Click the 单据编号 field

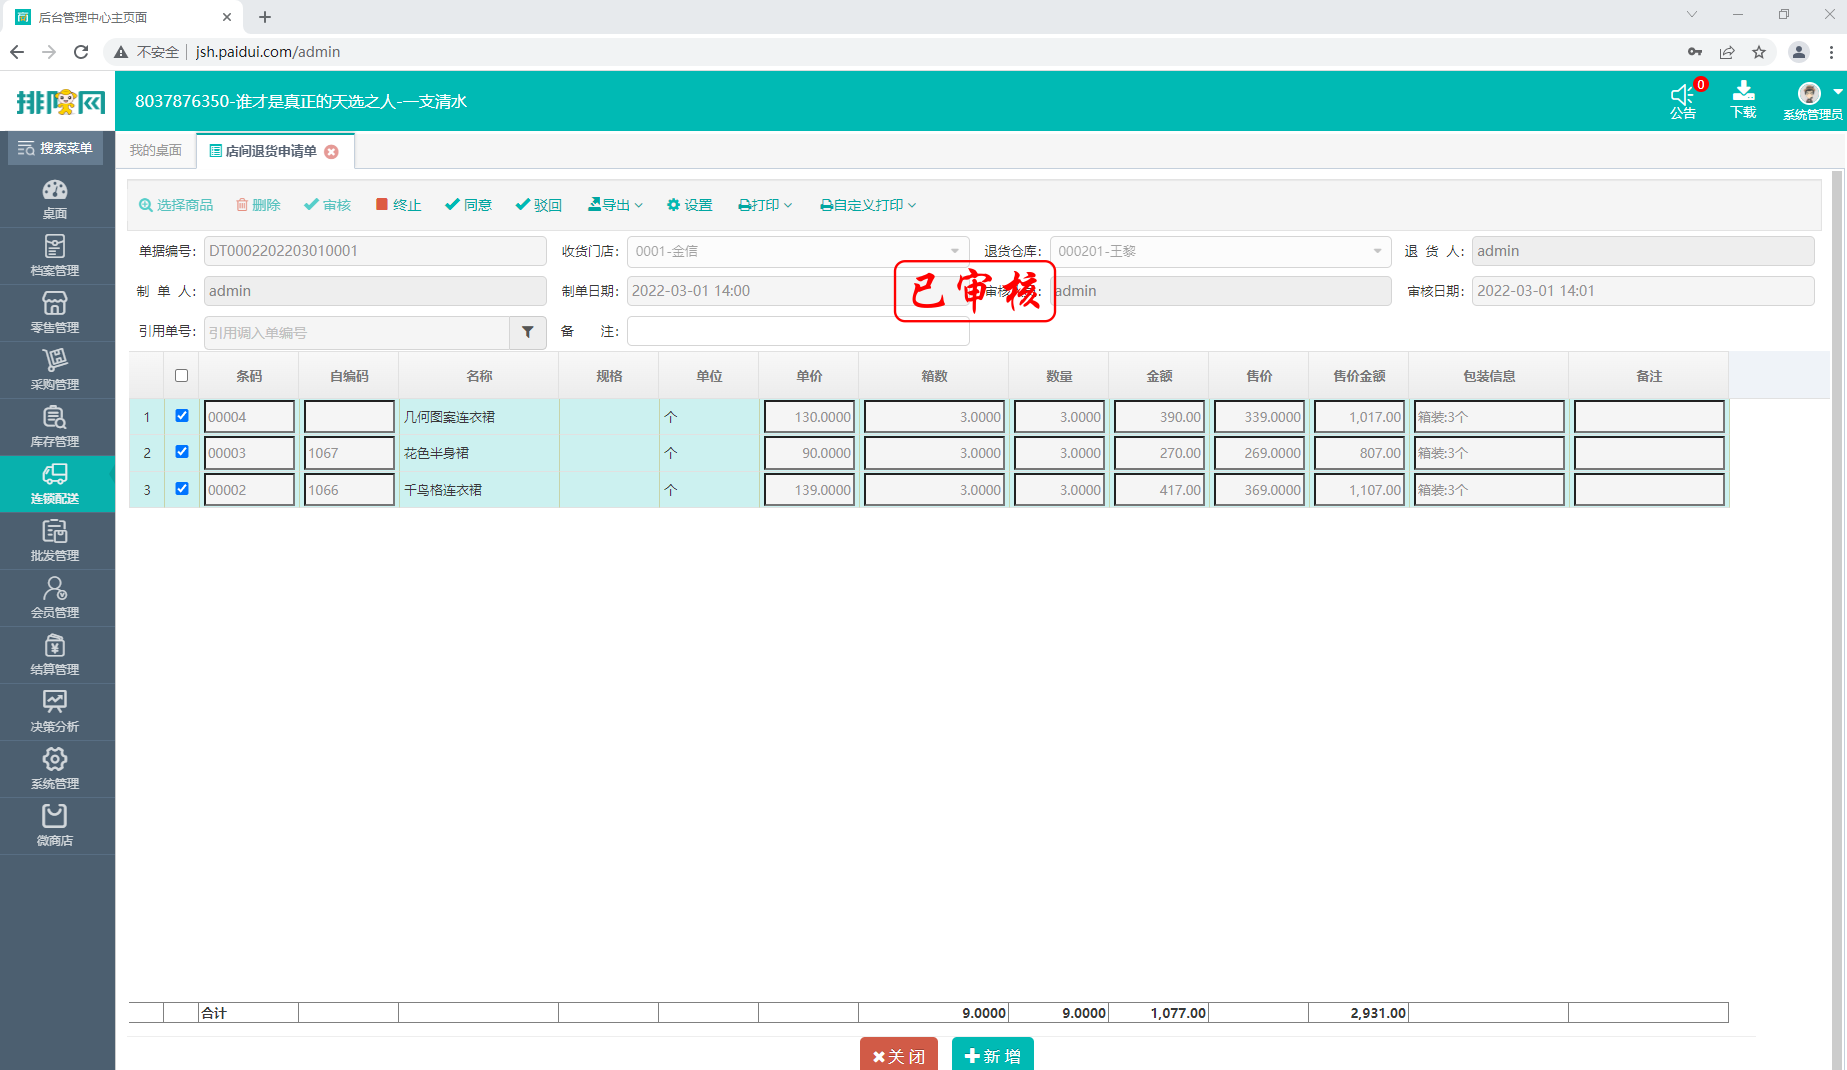375,251
